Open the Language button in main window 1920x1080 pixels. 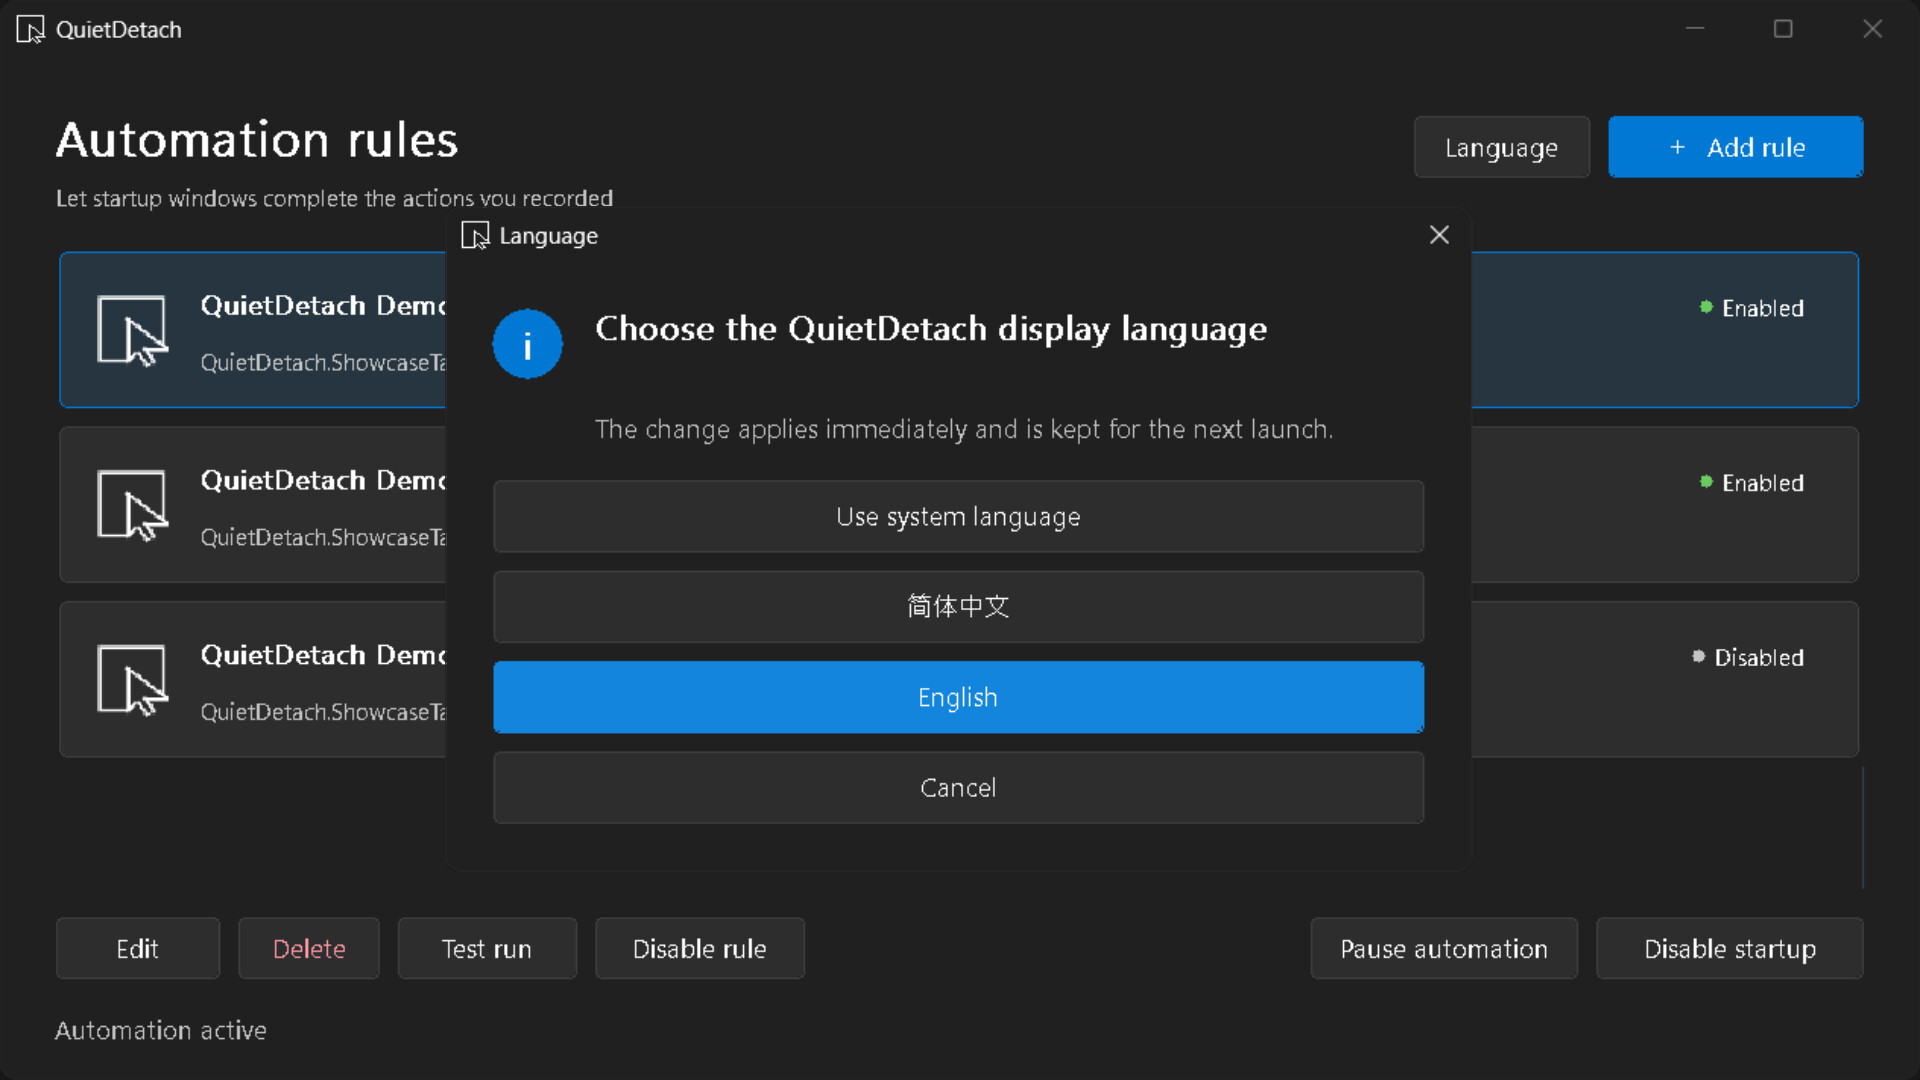point(1501,147)
